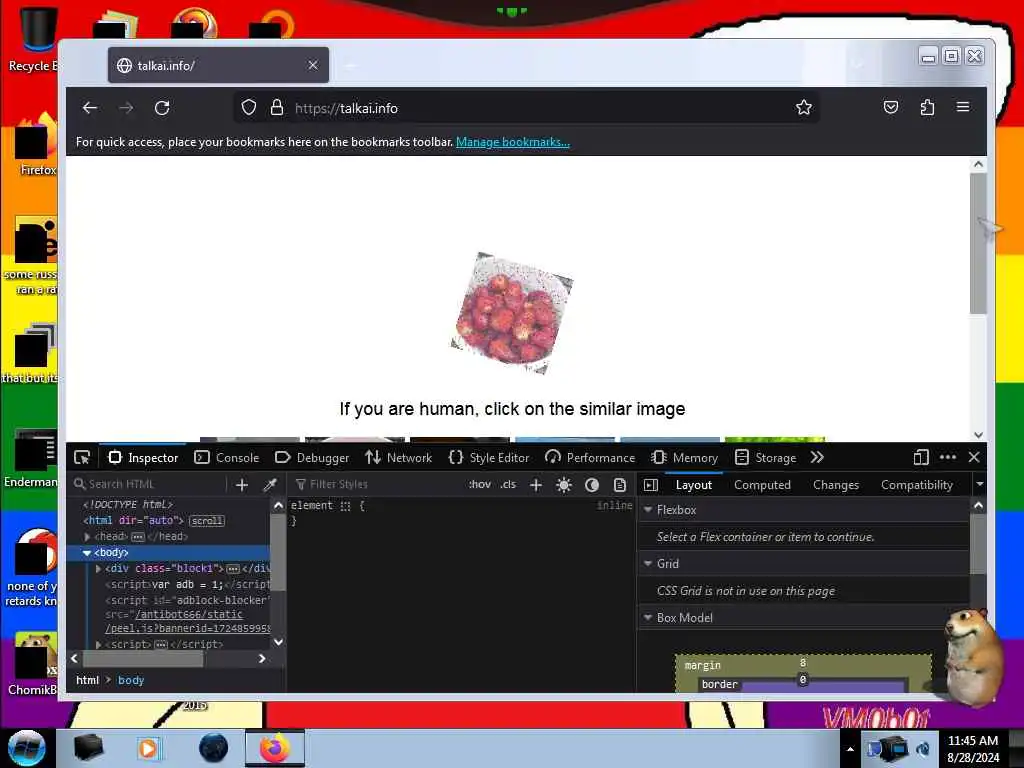Open the Storage tab

(x=765, y=457)
